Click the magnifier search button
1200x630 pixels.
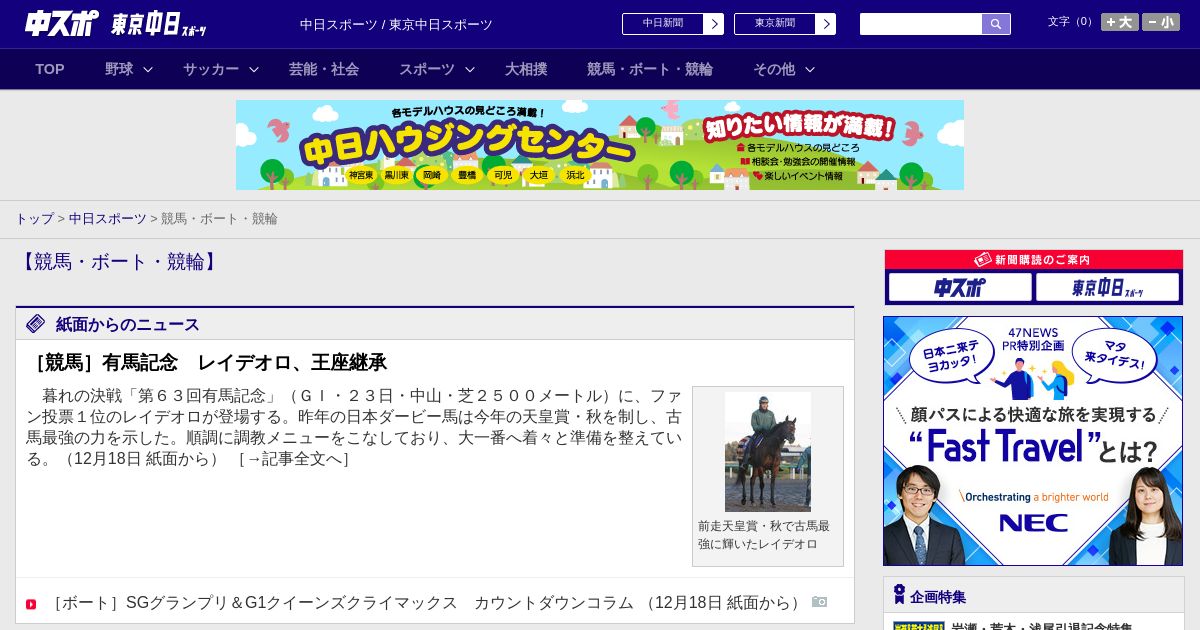(x=996, y=24)
